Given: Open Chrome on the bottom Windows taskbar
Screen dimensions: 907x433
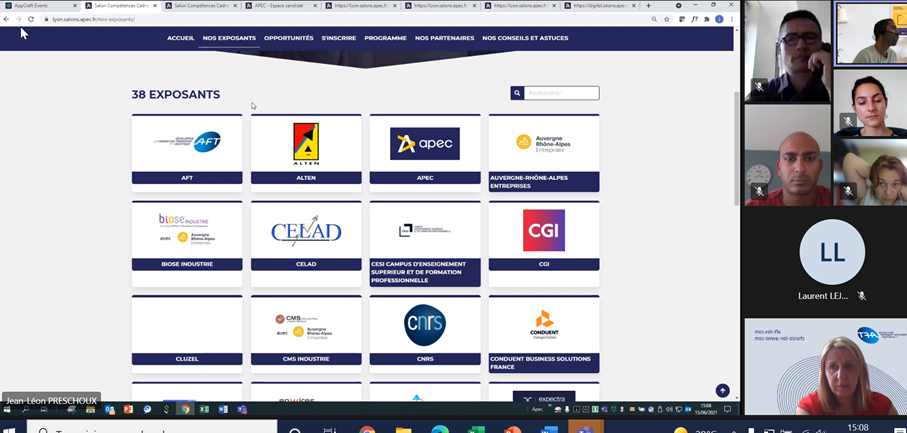Looking at the screenshot, I should click(367, 429).
